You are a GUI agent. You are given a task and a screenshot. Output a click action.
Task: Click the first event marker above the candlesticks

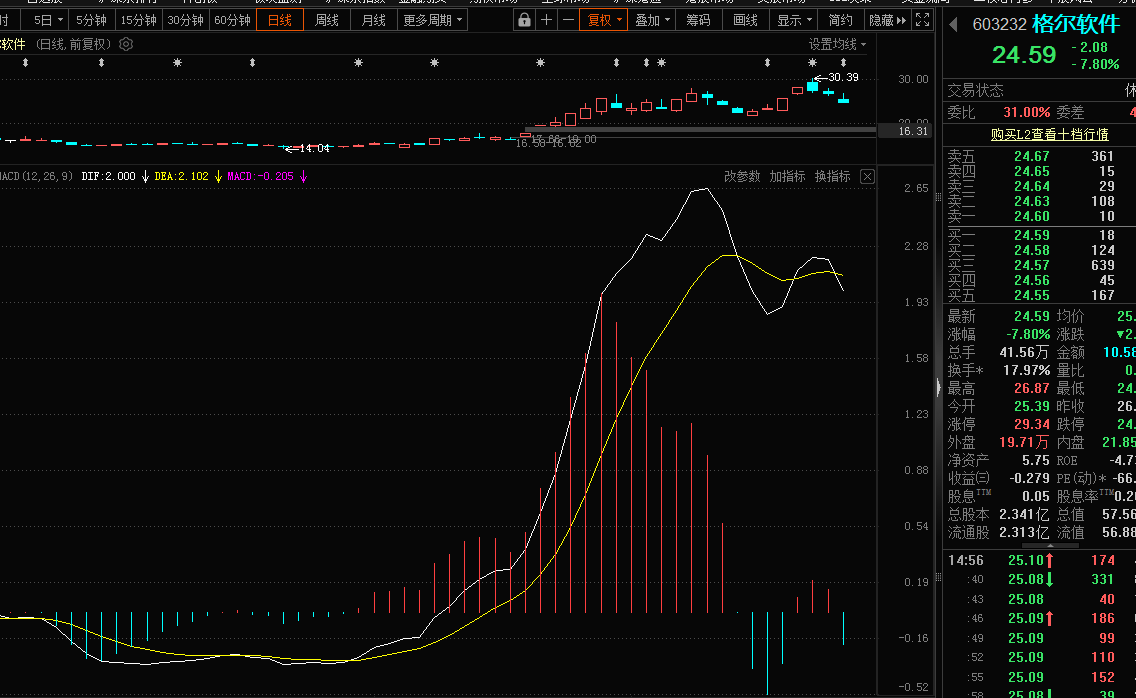point(25,63)
